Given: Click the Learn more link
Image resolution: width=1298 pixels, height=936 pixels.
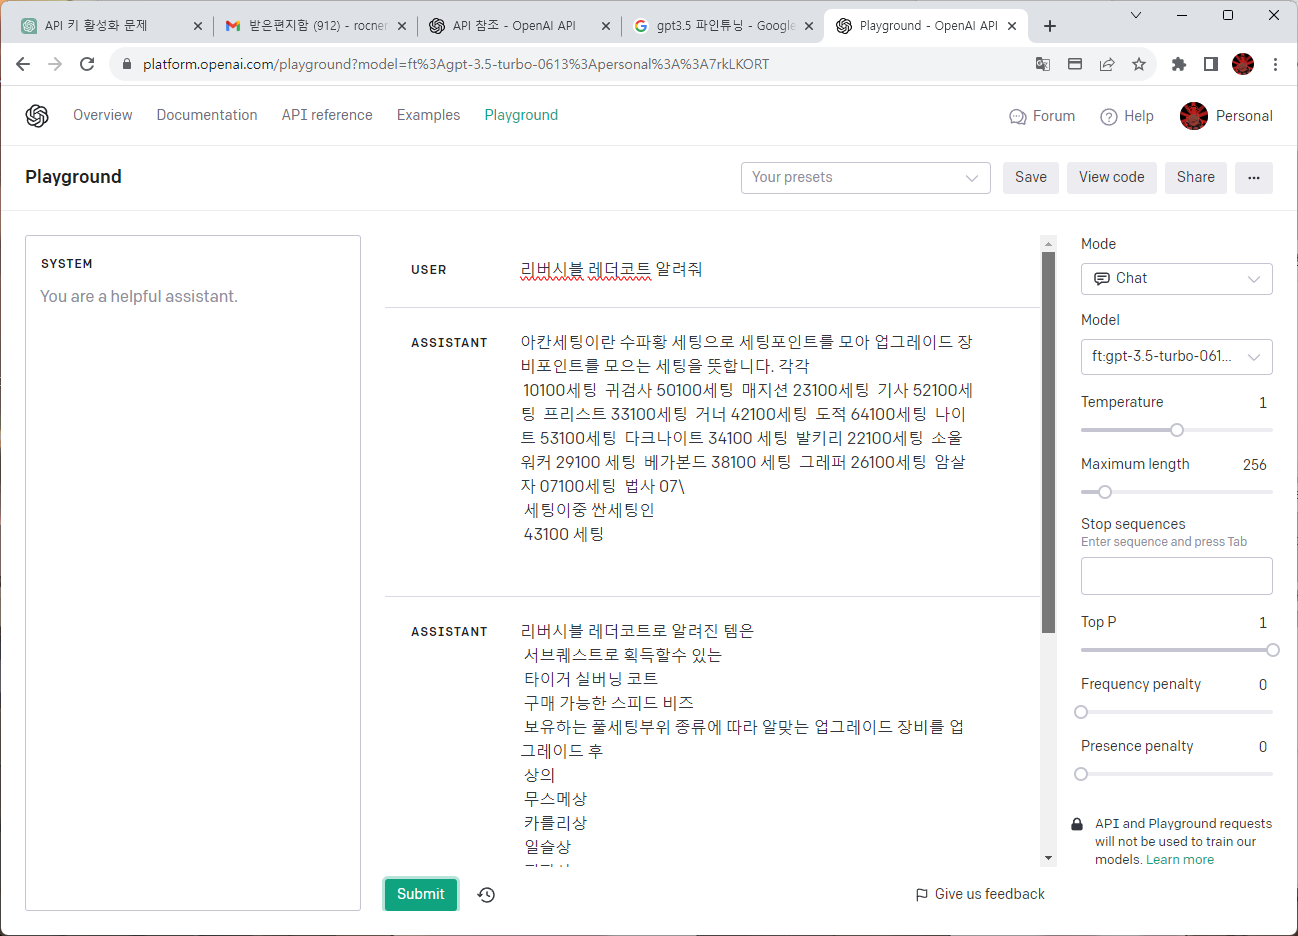Looking at the screenshot, I should pyautogui.click(x=1180, y=860).
